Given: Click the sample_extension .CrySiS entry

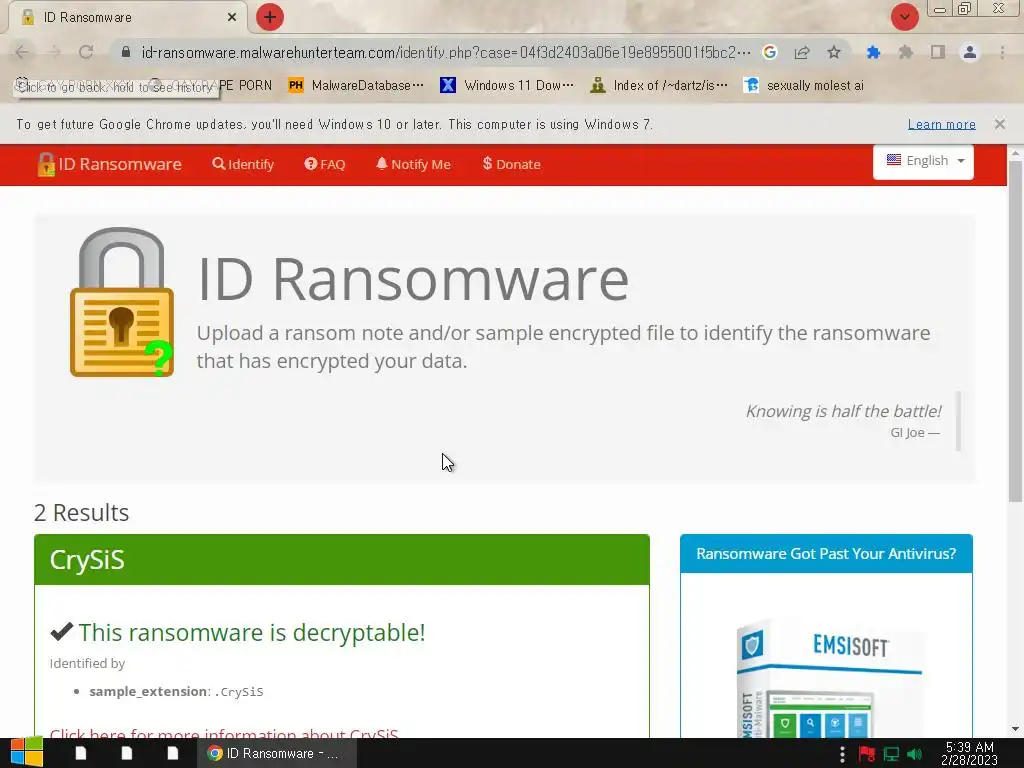Looking at the screenshot, I should (176, 692).
